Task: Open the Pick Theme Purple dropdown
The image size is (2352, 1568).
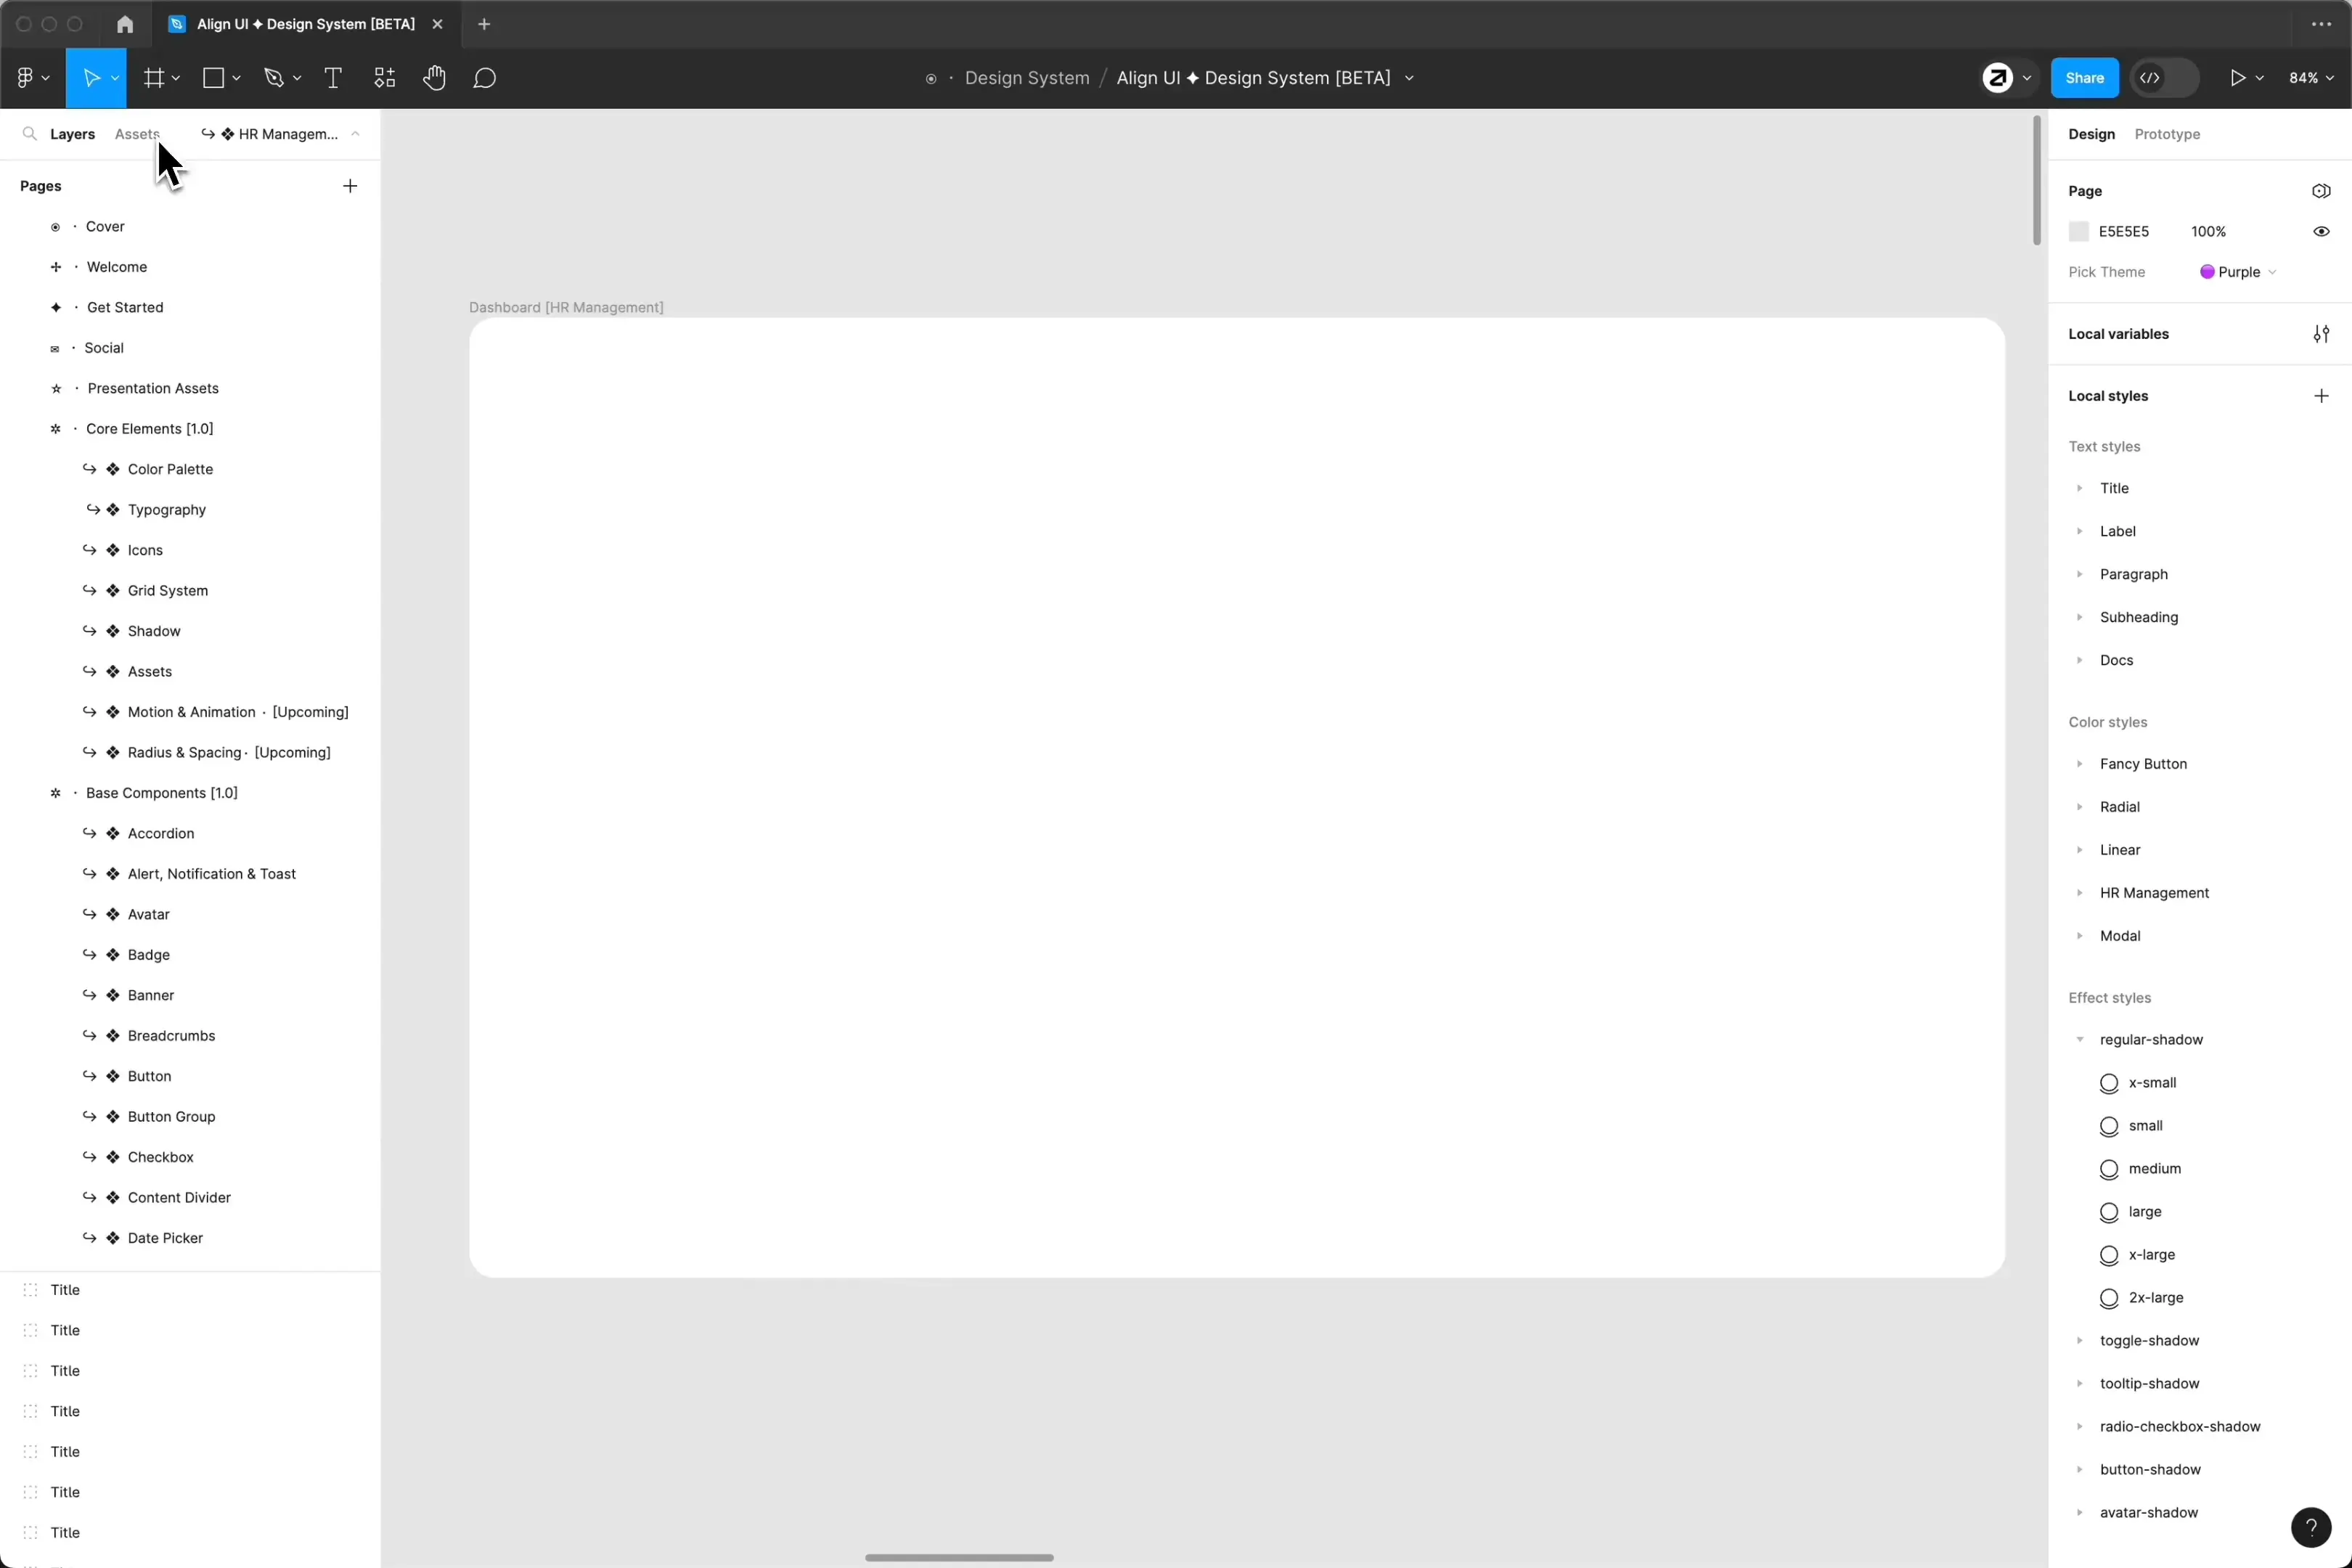Action: tap(2238, 272)
